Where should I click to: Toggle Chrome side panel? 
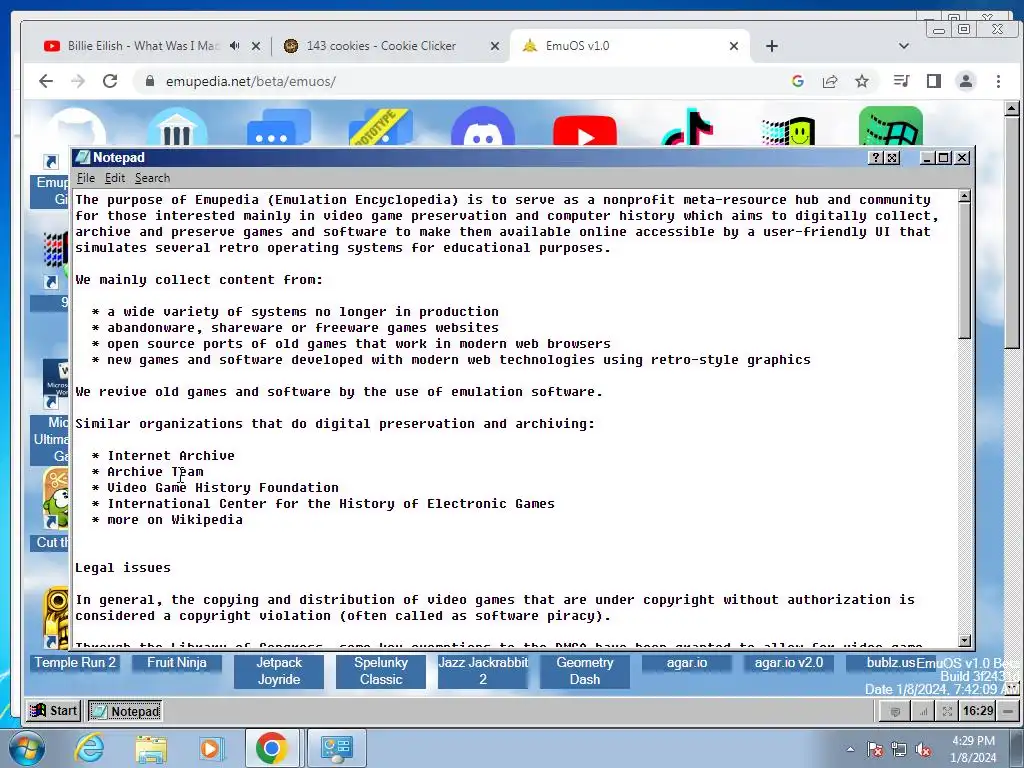click(x=934, y=81)
